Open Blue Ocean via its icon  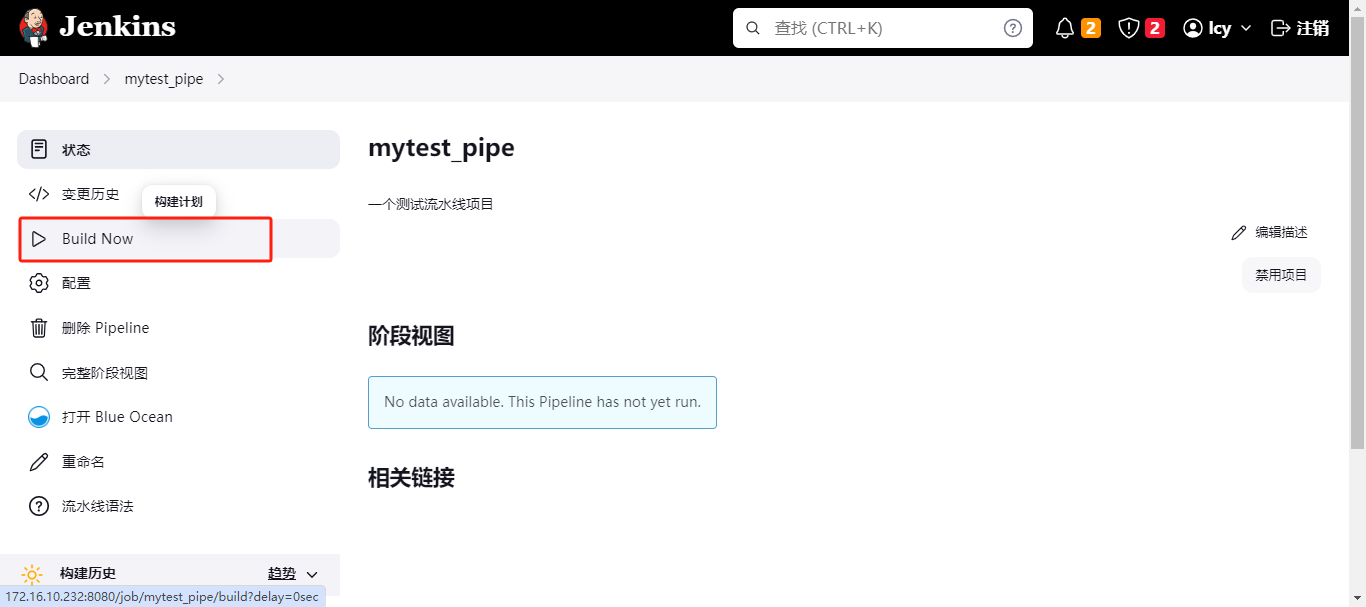[39, 417]
